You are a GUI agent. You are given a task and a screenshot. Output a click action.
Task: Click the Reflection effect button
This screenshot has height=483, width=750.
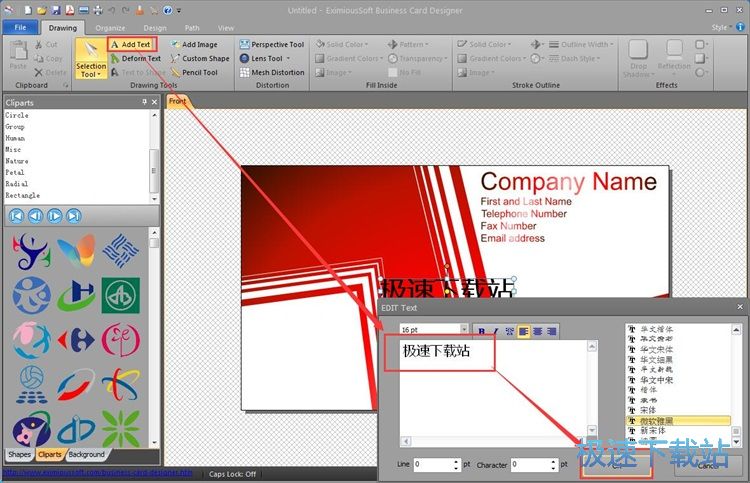tap(674, 59)
